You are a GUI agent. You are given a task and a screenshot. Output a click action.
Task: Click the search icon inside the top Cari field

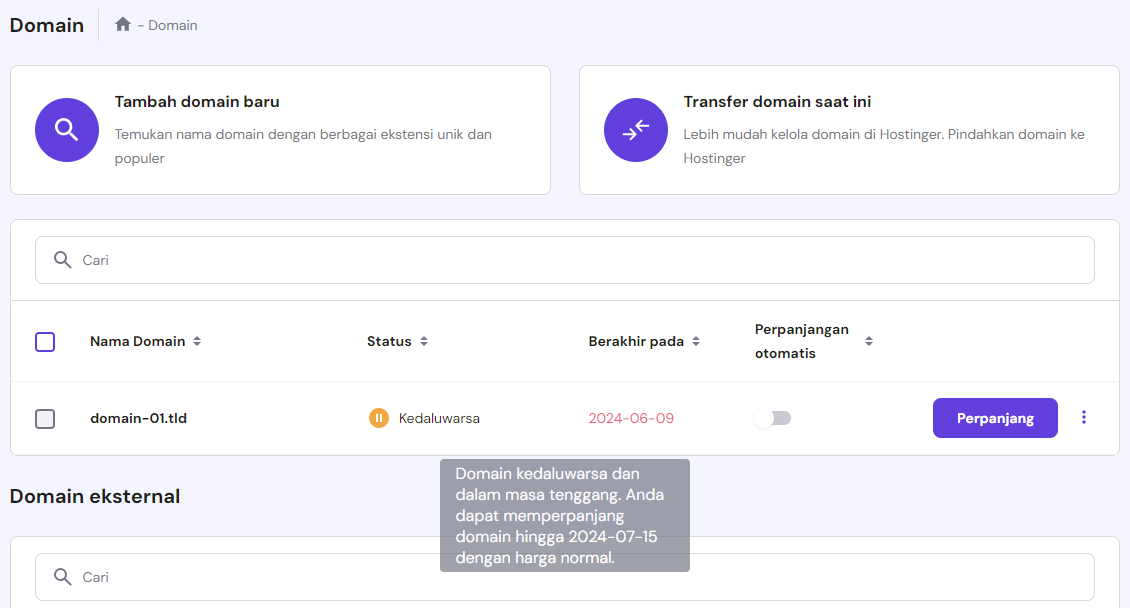[62, 259]
